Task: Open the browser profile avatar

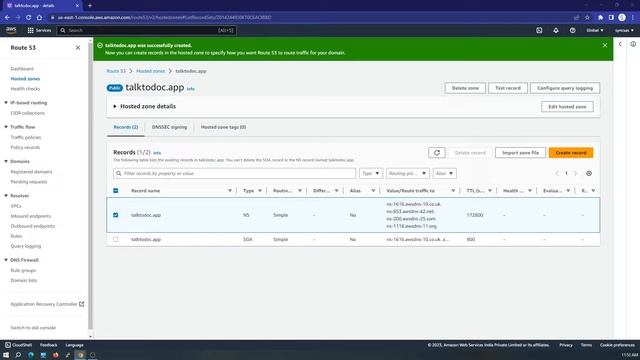Action: (622, 18)
